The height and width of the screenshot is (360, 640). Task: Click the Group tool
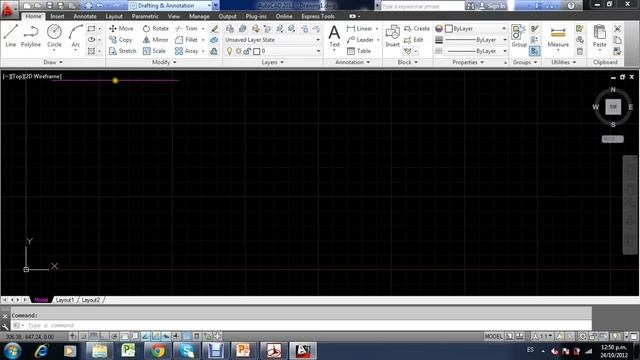tap(519, 36)
